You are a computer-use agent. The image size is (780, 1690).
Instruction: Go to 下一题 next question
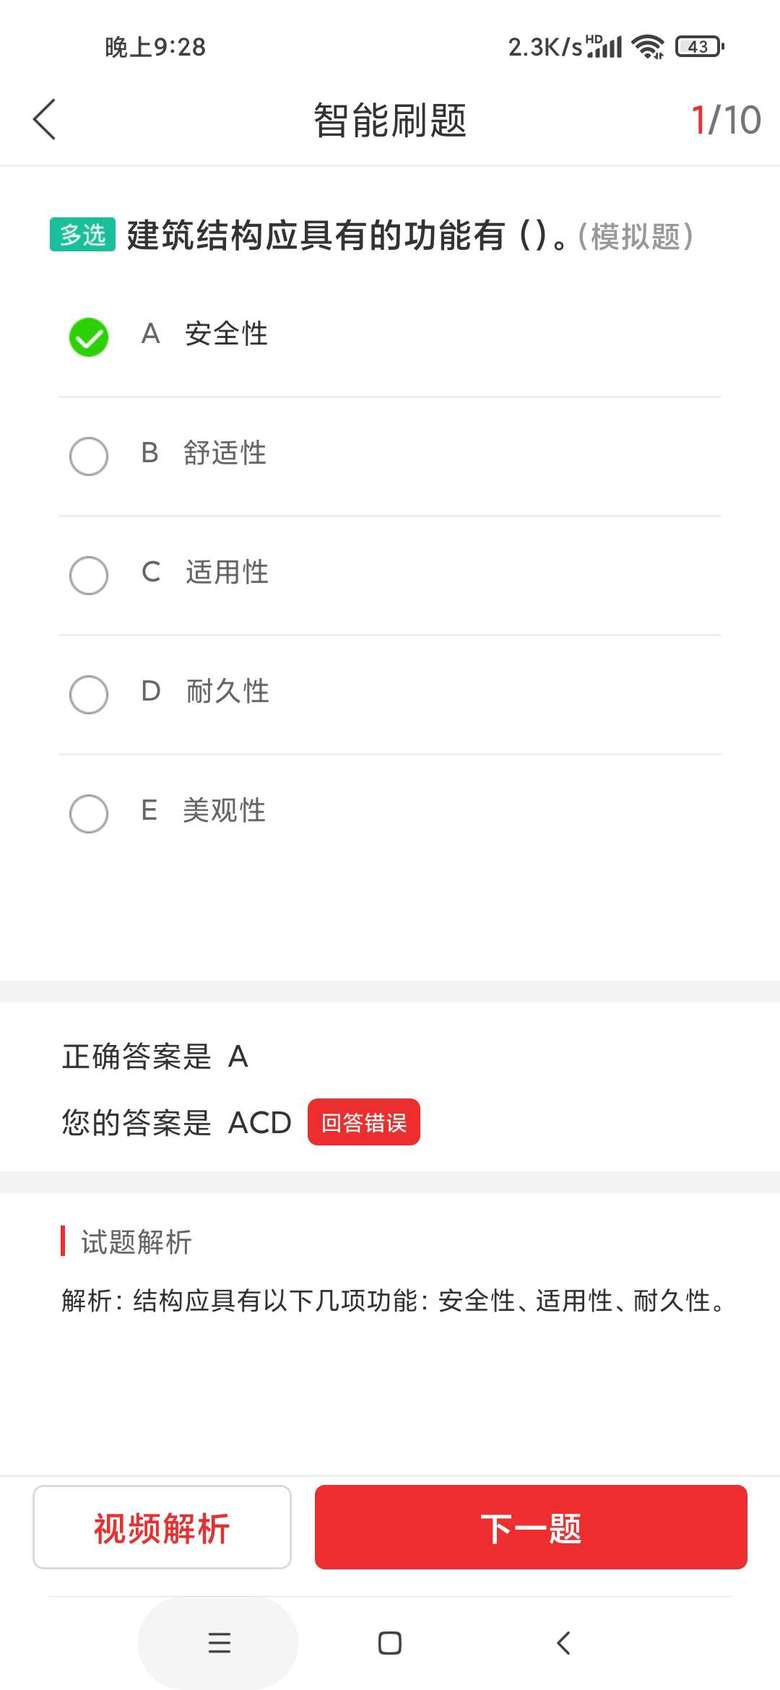pyautogui.click(x=531, y=1527)
